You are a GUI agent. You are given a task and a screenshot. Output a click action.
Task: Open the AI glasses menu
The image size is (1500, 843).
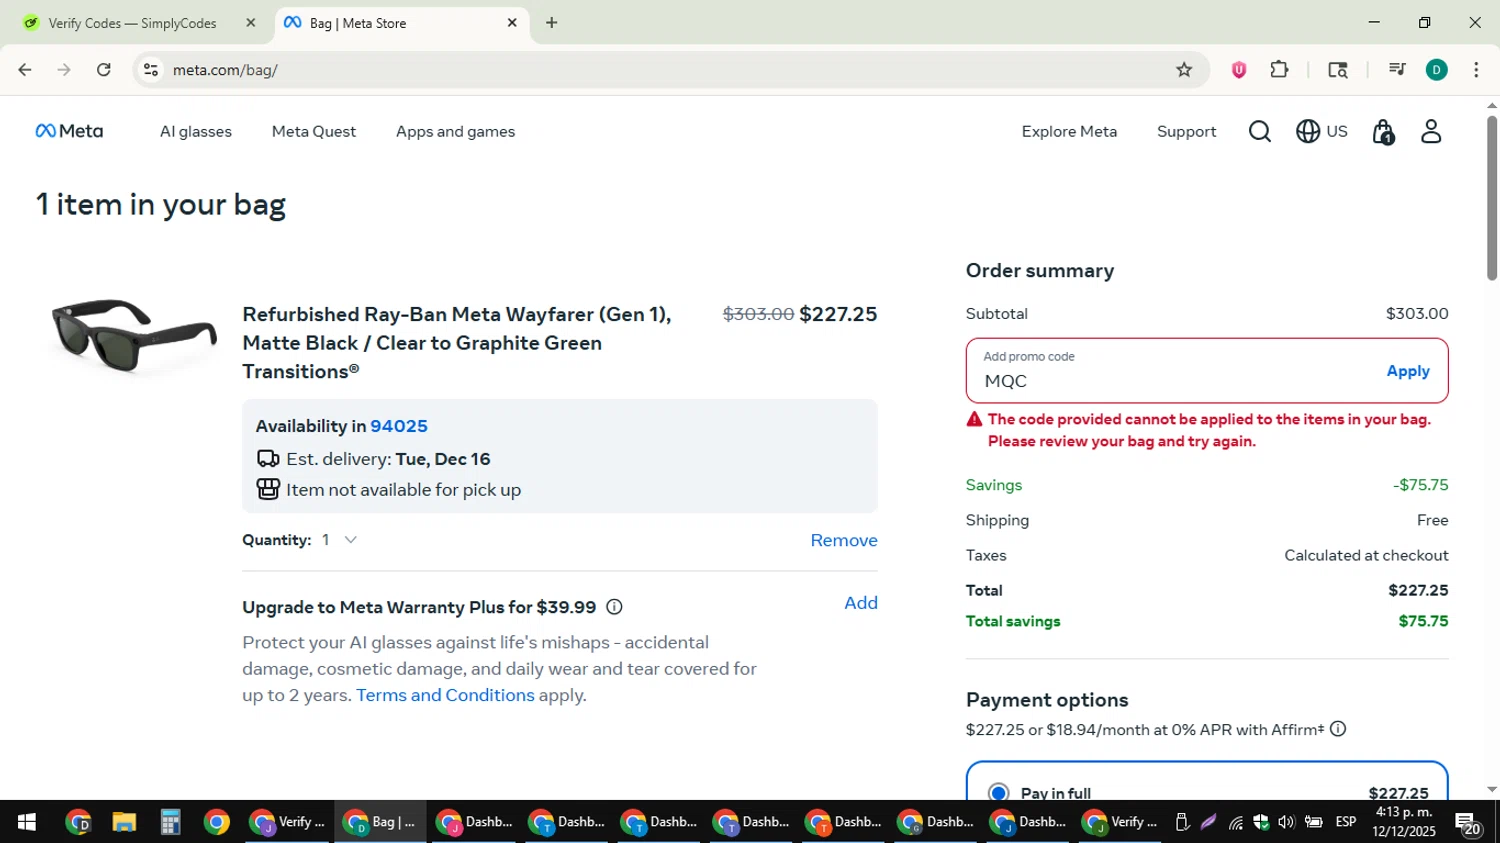click(x=196, y=132)
